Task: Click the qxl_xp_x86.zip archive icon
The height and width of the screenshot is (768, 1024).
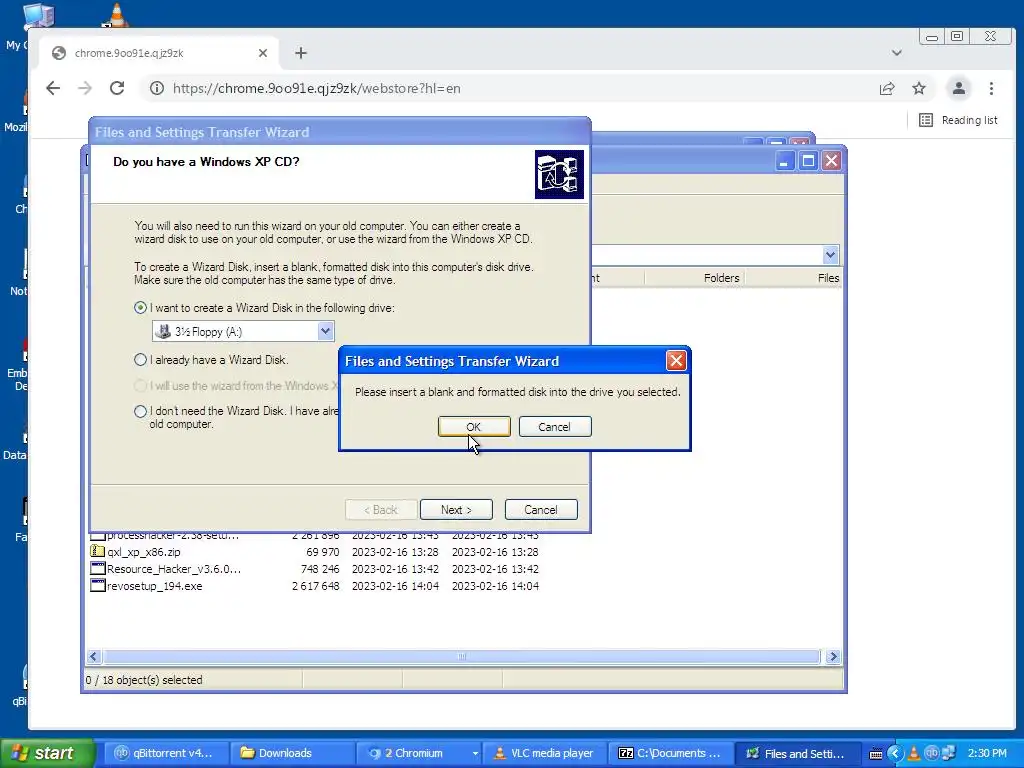Action: point(97,551)
